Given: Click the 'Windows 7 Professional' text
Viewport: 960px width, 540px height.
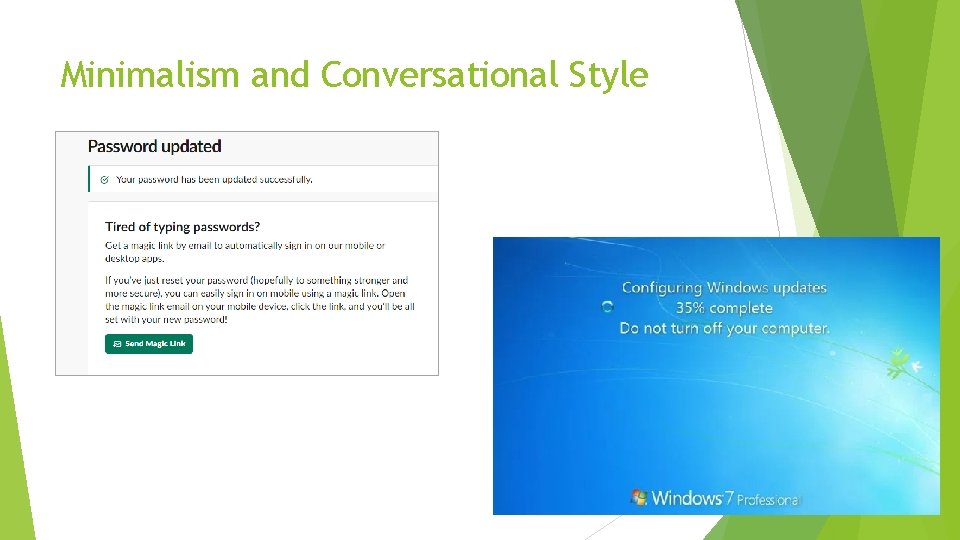Looking at the screenshot, I should tap(725, 498).
